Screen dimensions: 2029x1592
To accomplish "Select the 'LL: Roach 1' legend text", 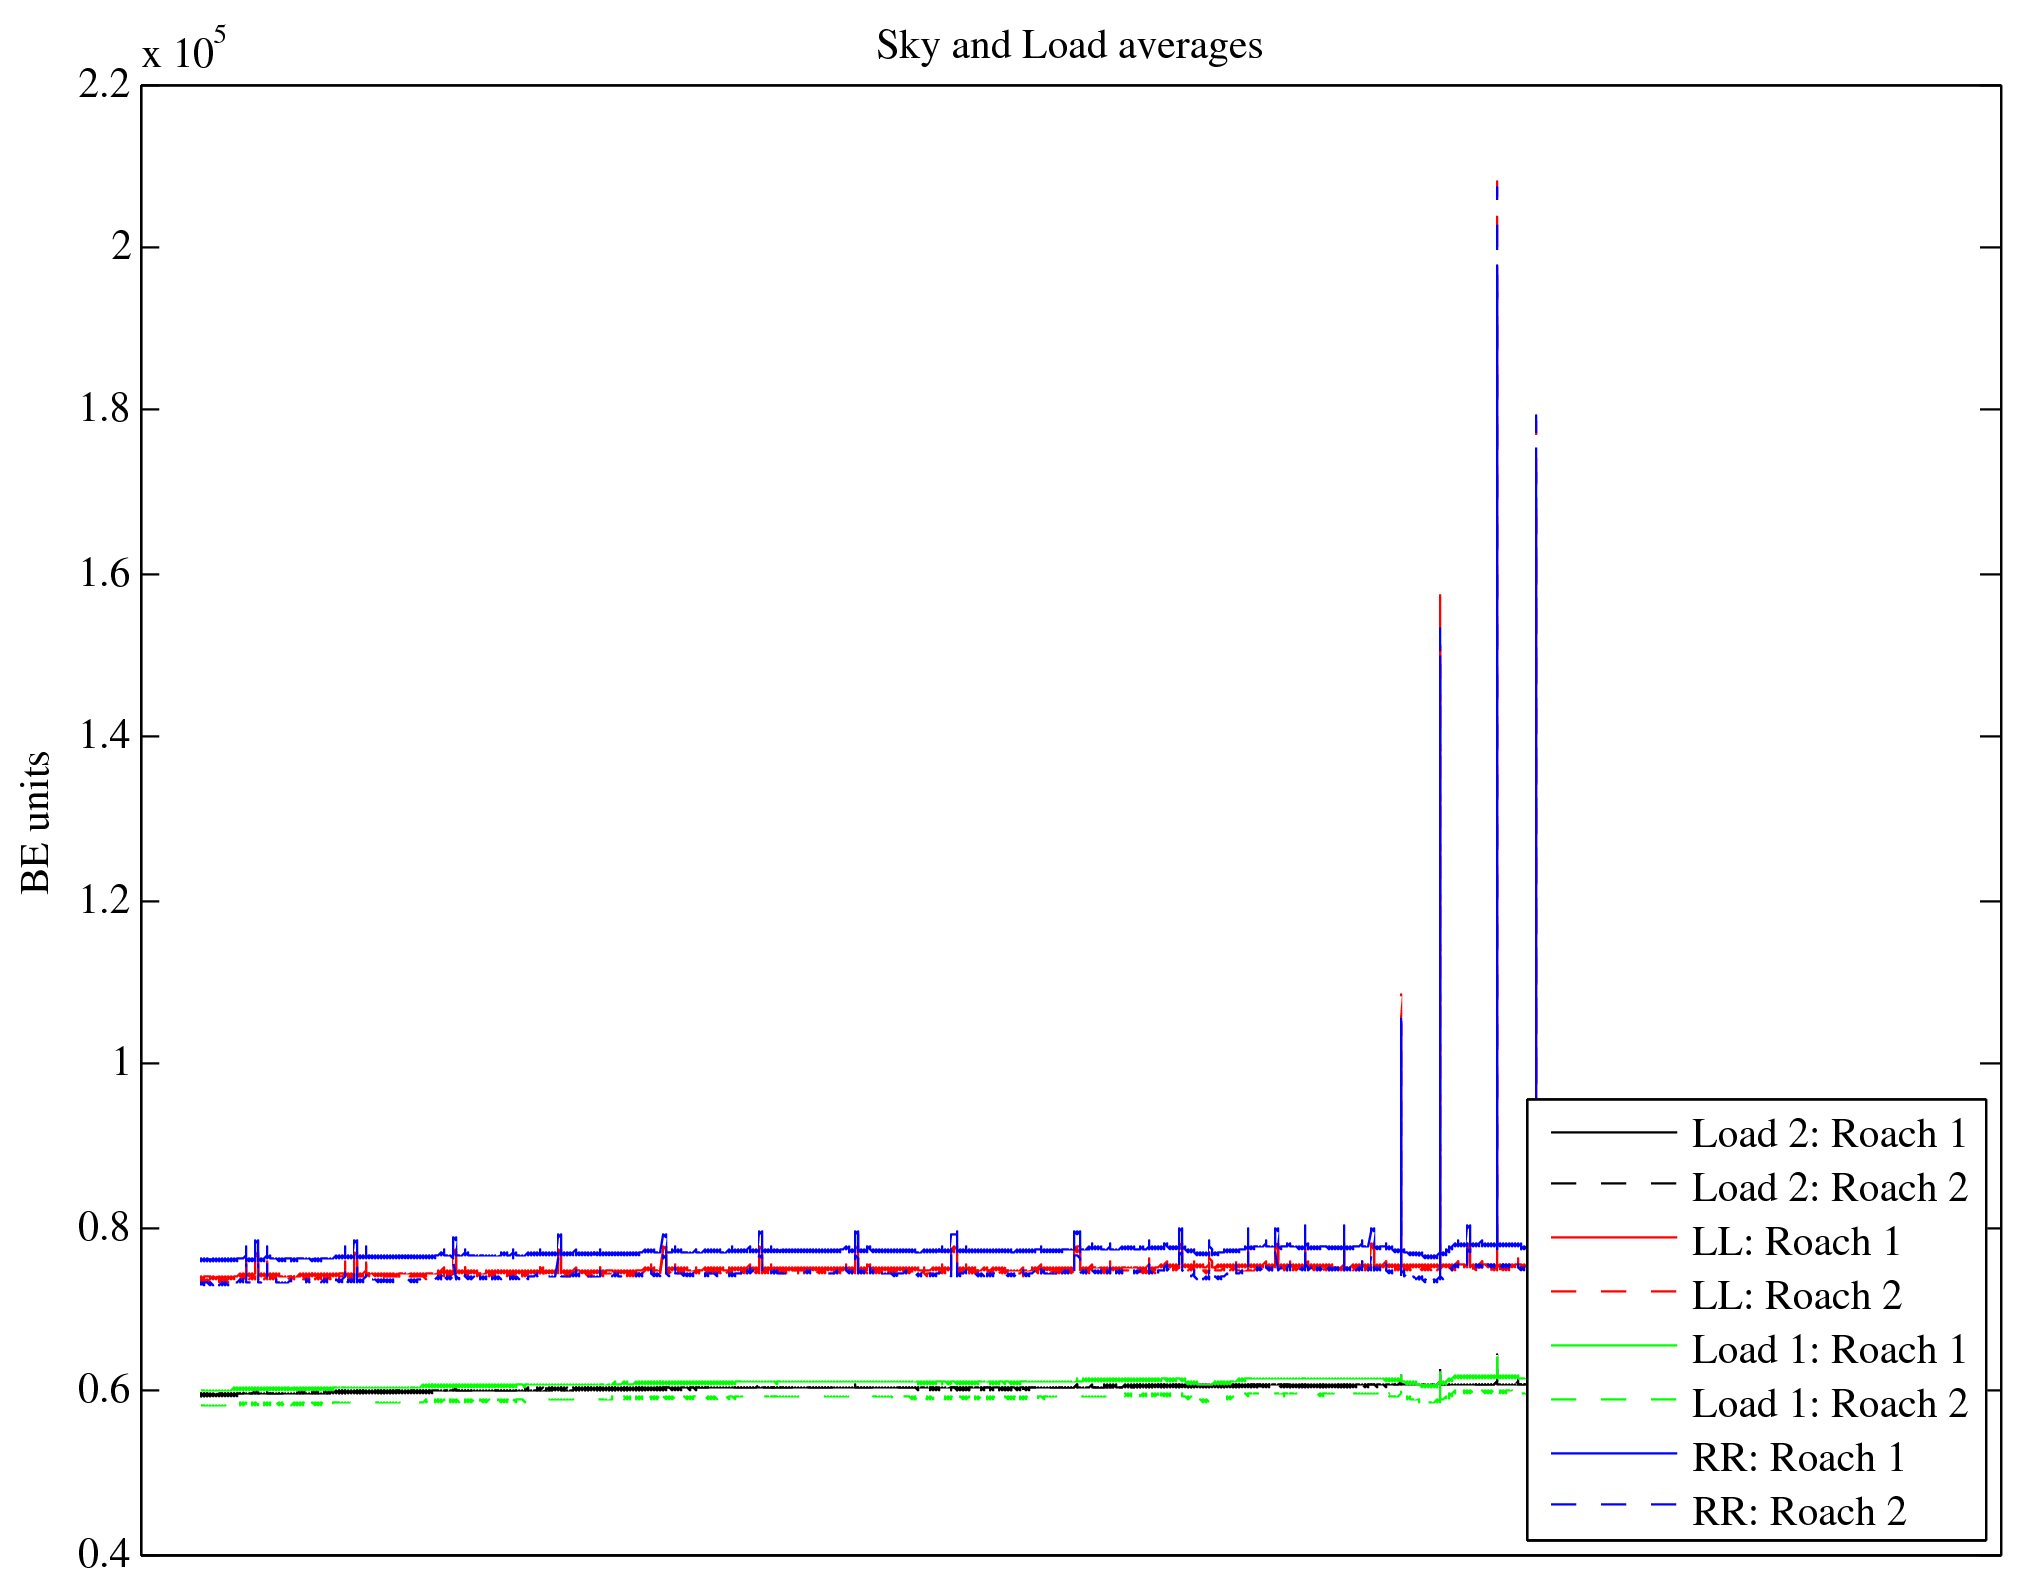I will [1795, 1242].
